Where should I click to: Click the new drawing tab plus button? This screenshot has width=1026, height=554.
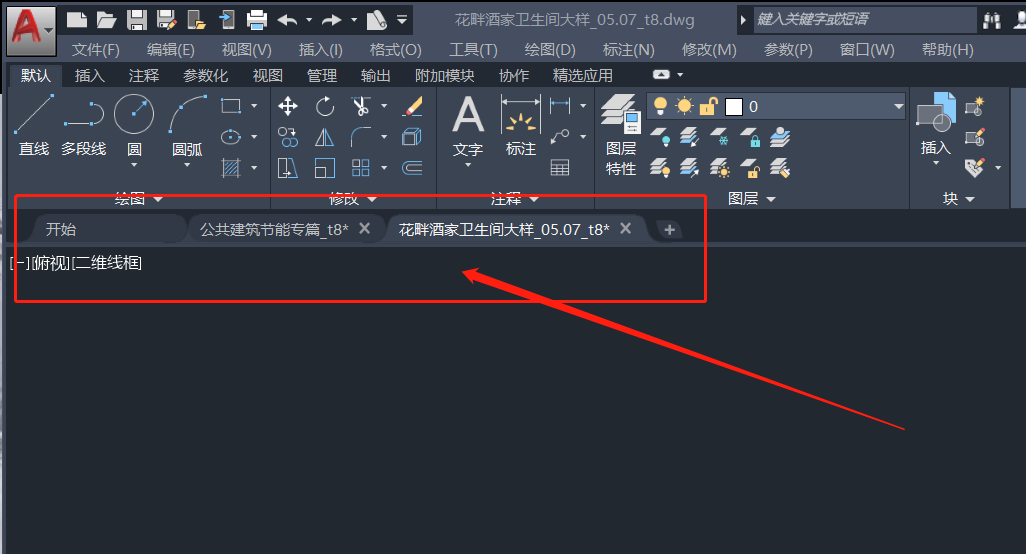tap(670, 230)
